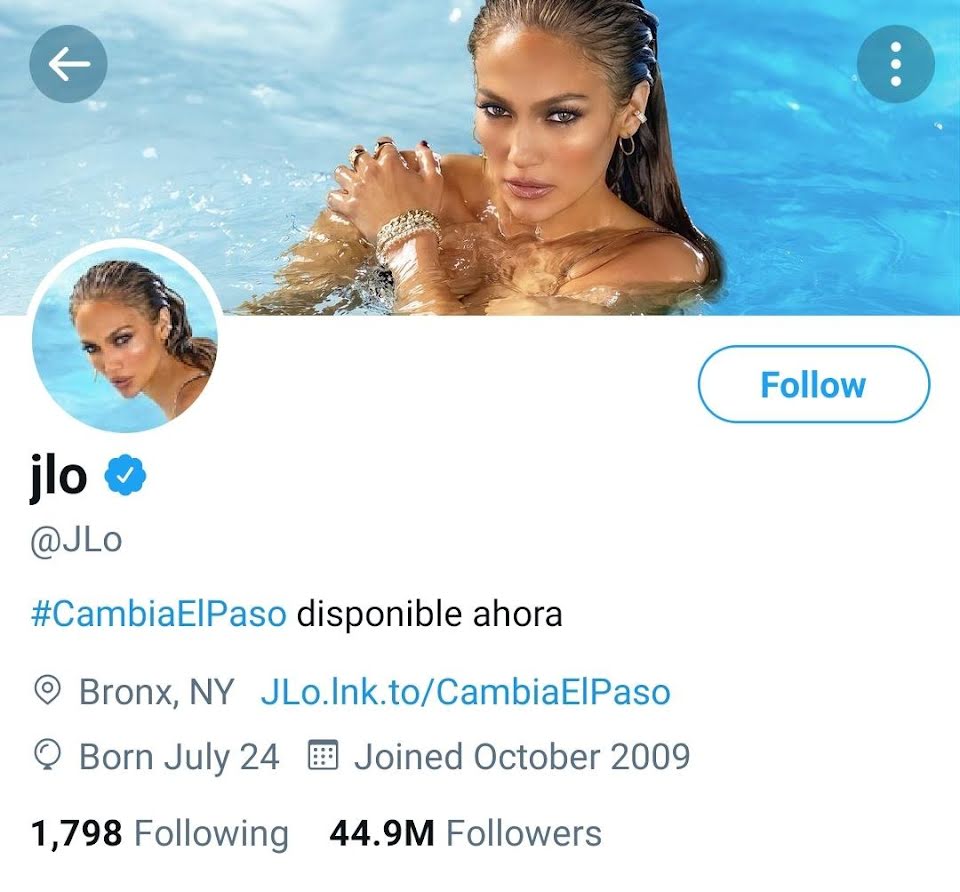960x892 pixels.
Task: Click the Joined October 2009 text
Action: point(522,757)
